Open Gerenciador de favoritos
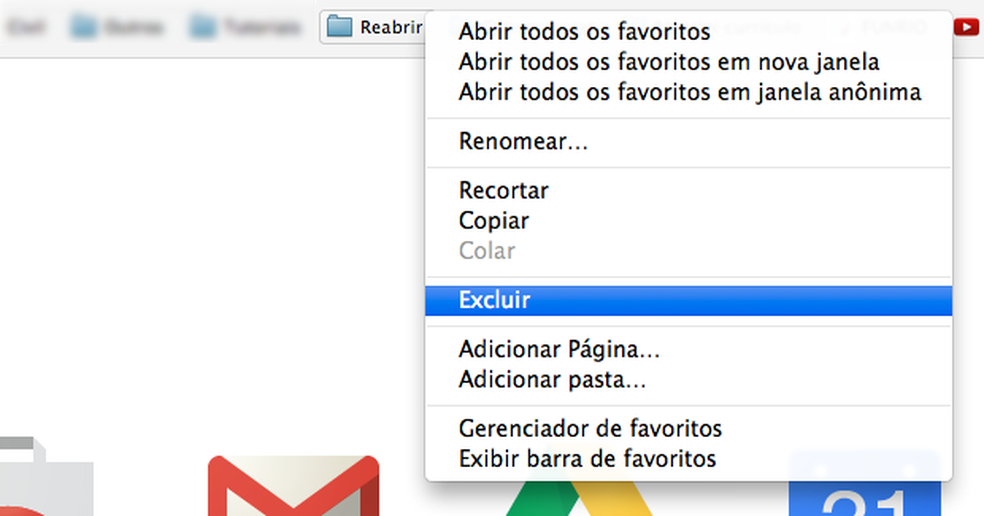The image size is (984, 516). (590, 429)
